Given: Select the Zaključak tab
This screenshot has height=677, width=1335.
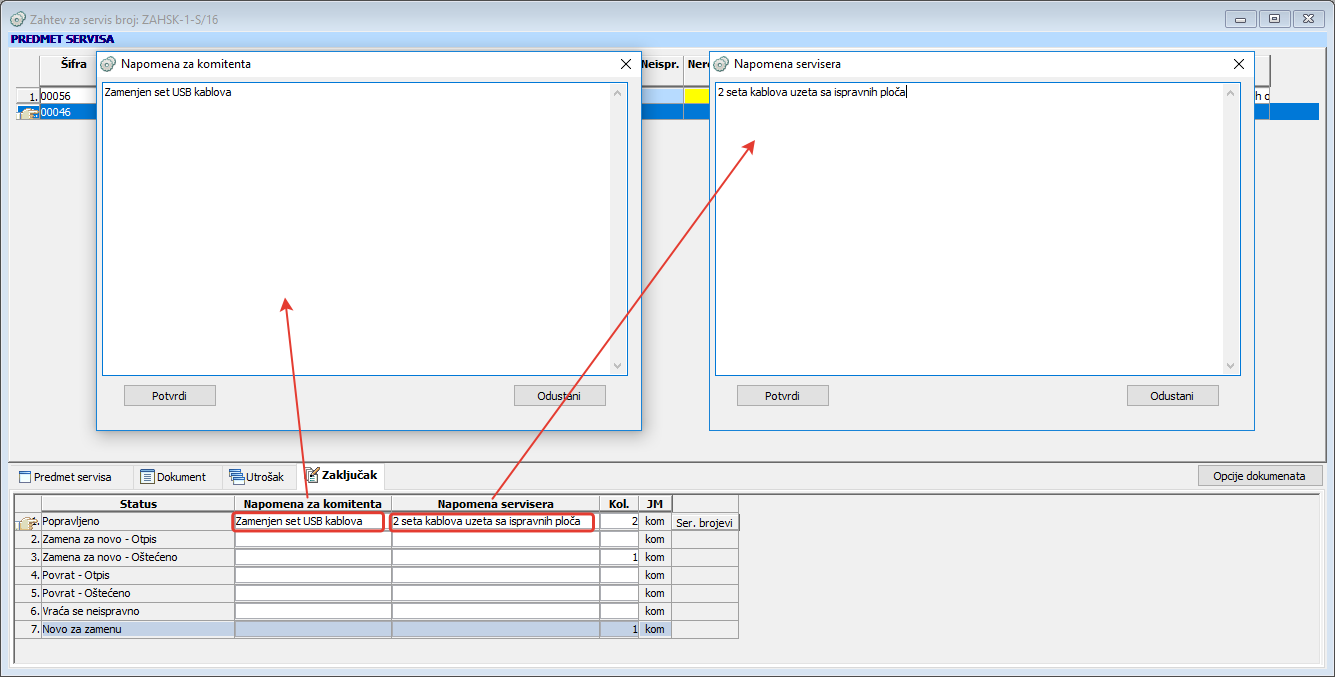Looking at the screenshot, I should coord(341,476).
